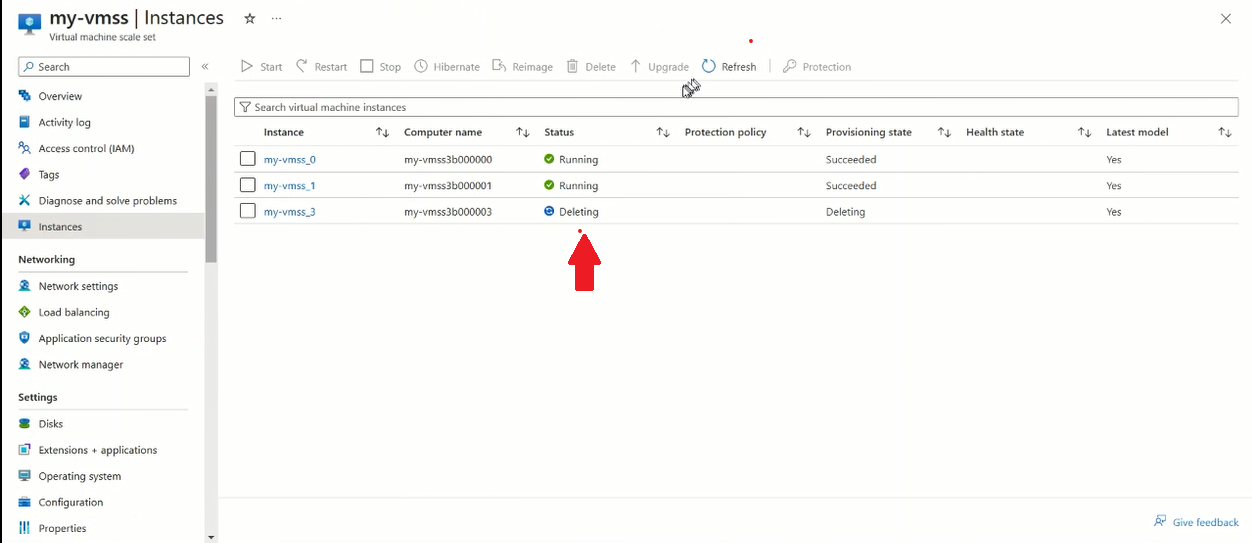Open the my-vmss_0 instance link
Image resolution: width=1252 pixels, height=543 pixels.
pos(290,160)
